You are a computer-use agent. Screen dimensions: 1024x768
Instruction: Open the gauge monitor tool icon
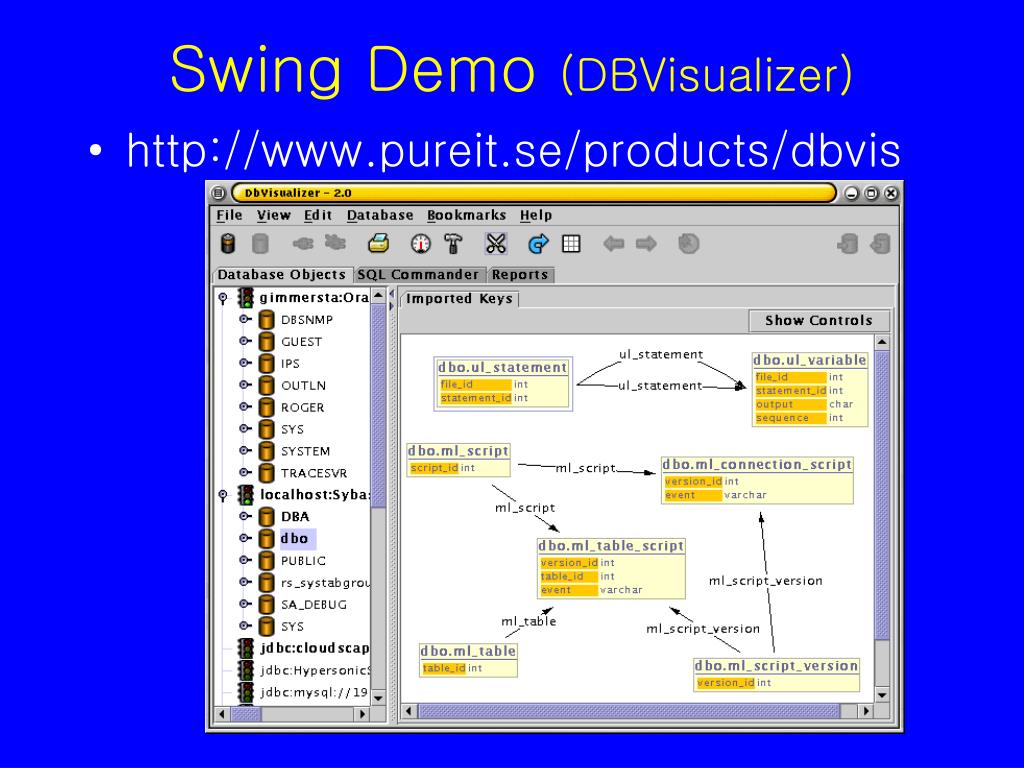[421, 244]
